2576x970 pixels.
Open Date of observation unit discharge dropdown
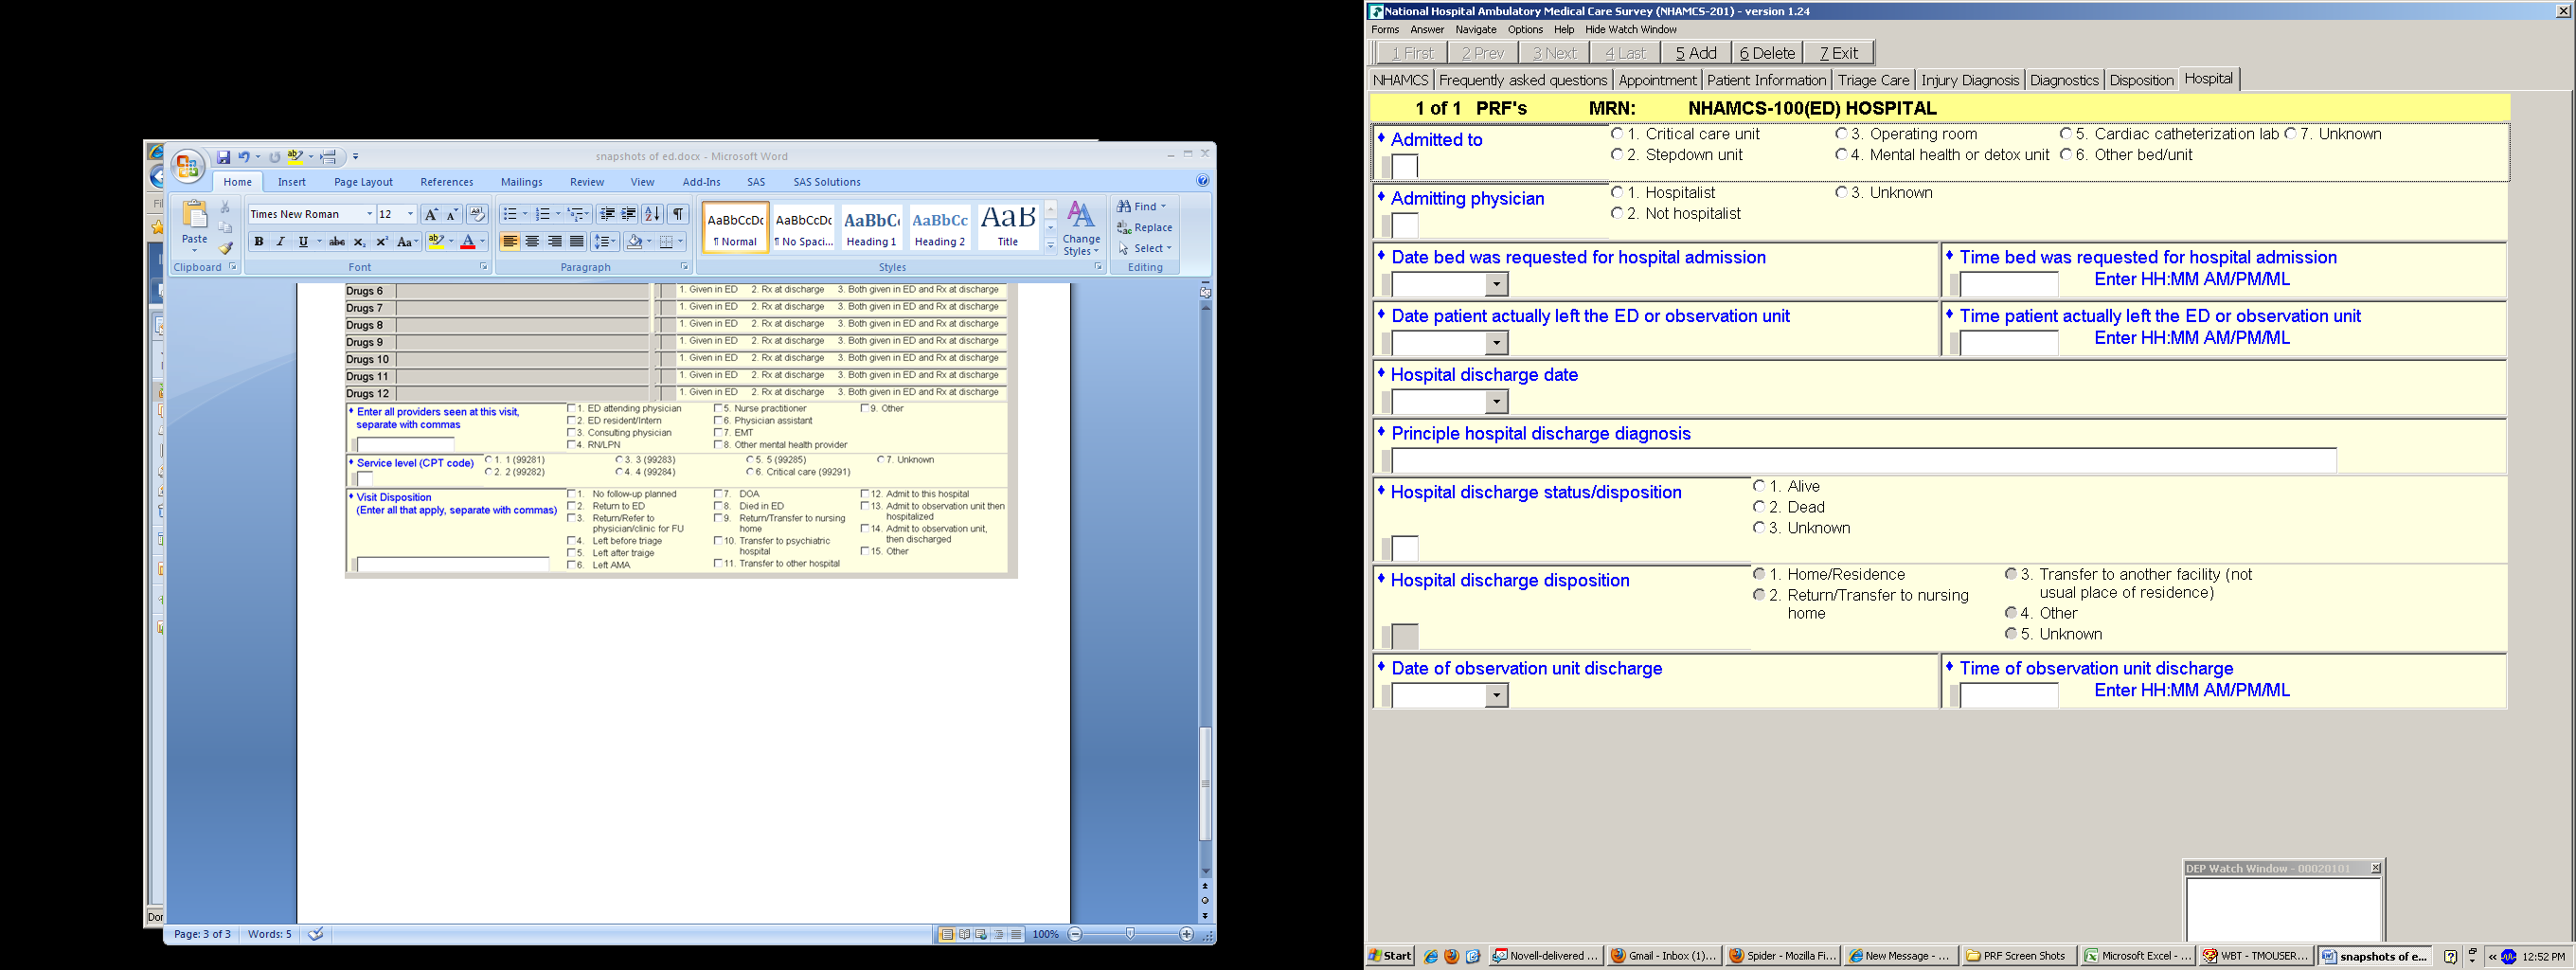tap(1496, 696)
